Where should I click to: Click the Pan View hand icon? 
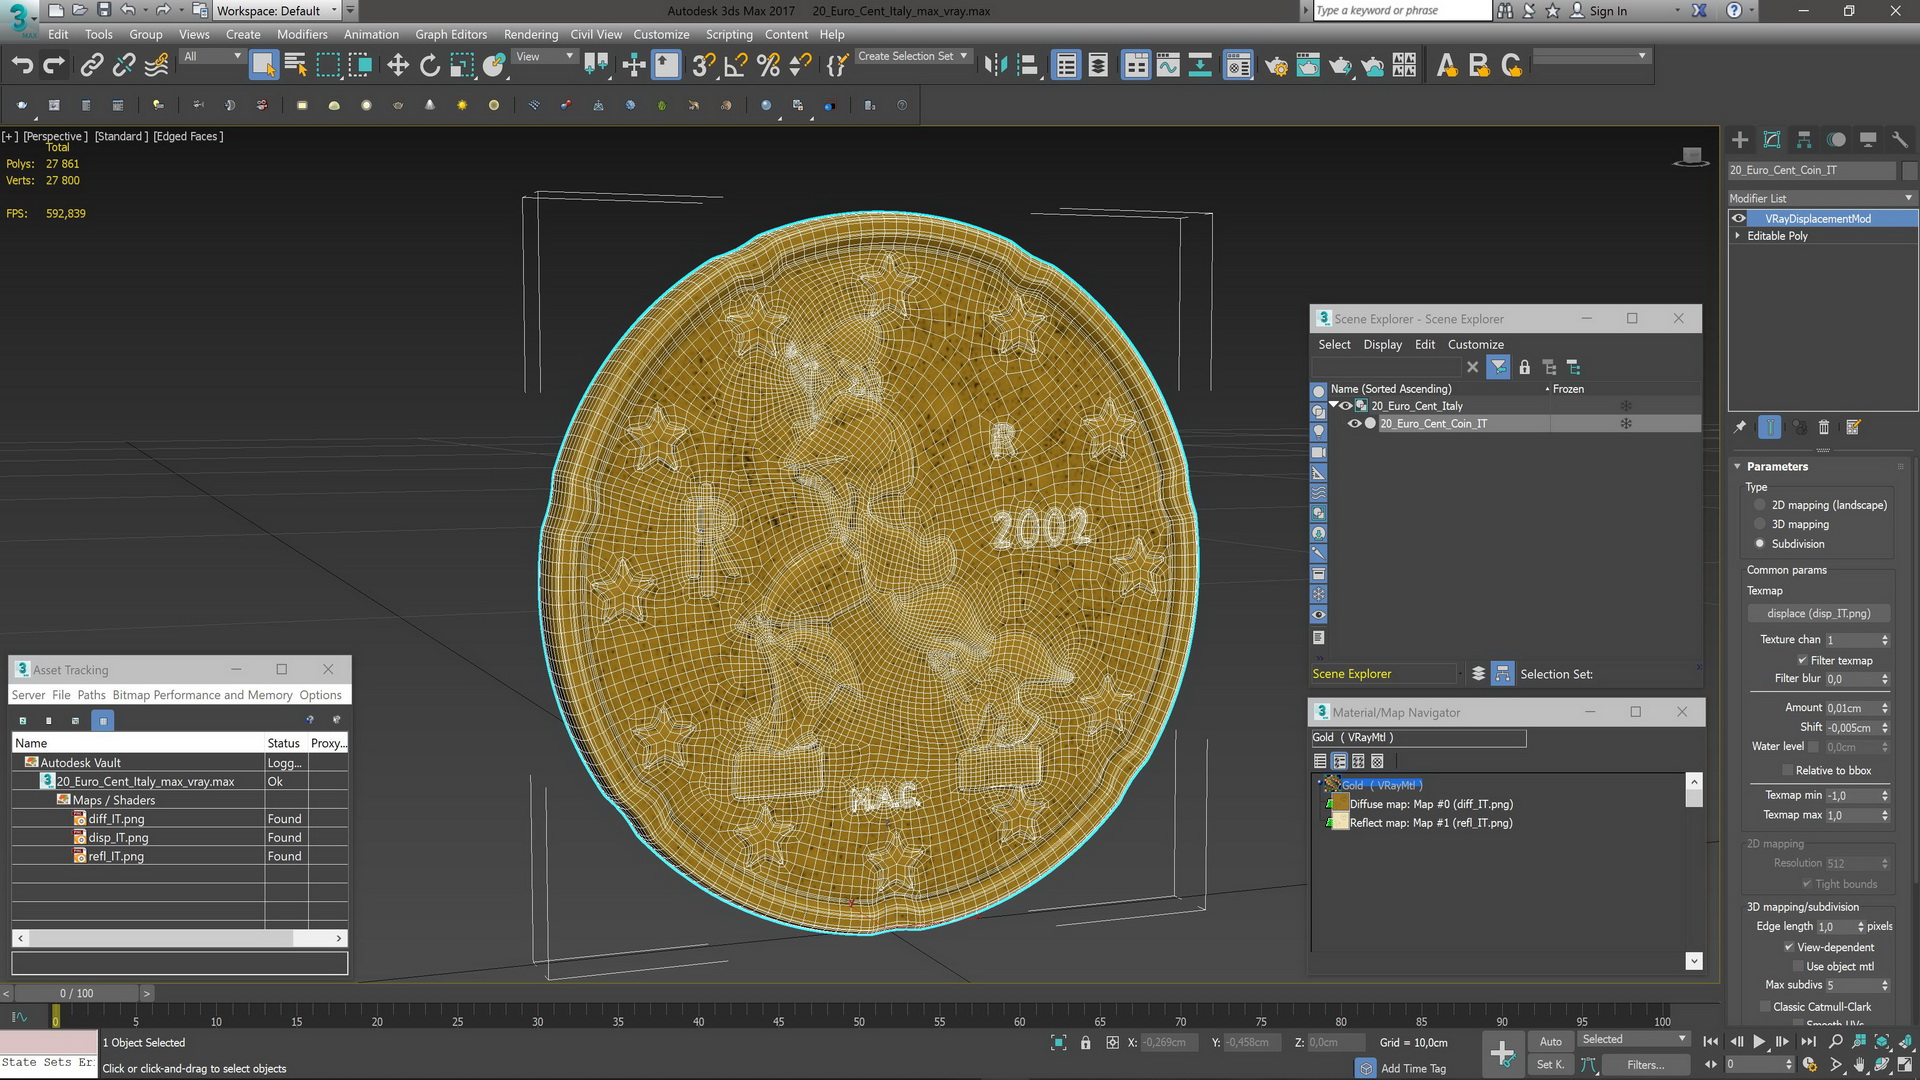tap(1859, 1065)
